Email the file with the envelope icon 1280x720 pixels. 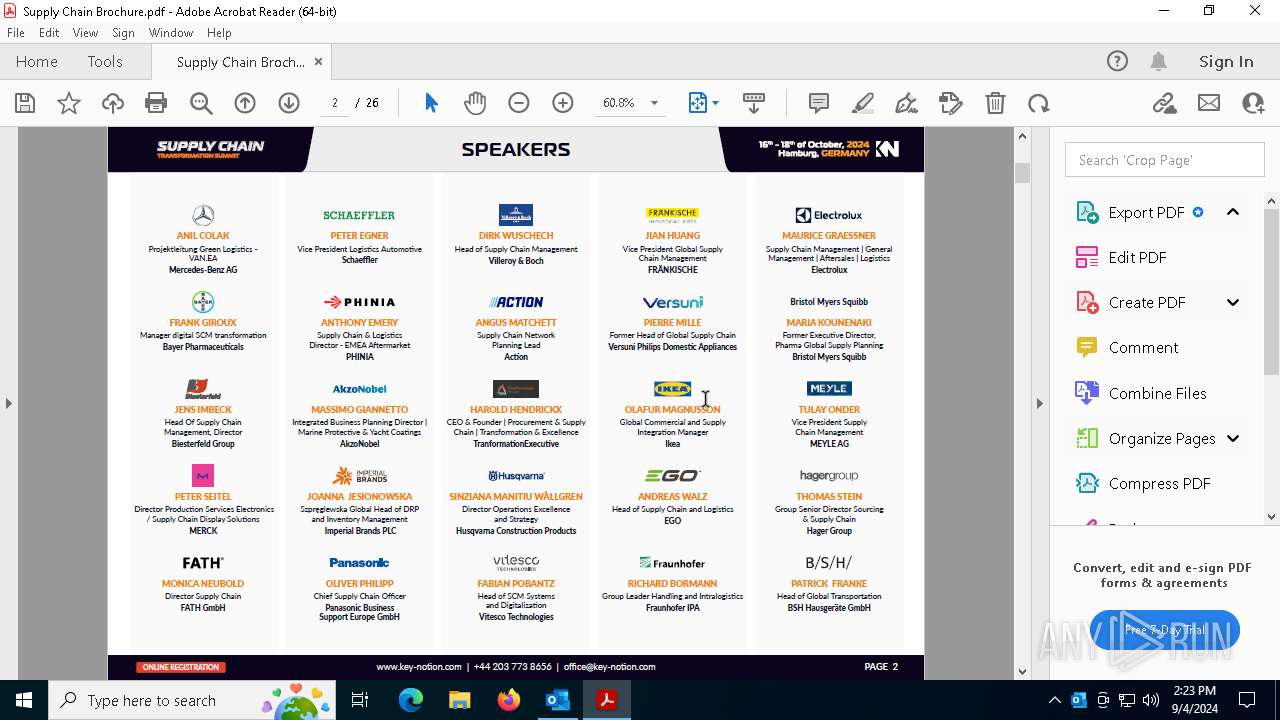[x=1209, y=103]
